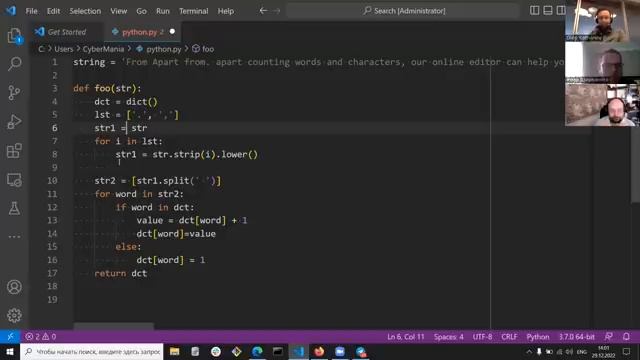Open the Manage gear menu
This screenshot has width=640, height=360.
point(14,315)
